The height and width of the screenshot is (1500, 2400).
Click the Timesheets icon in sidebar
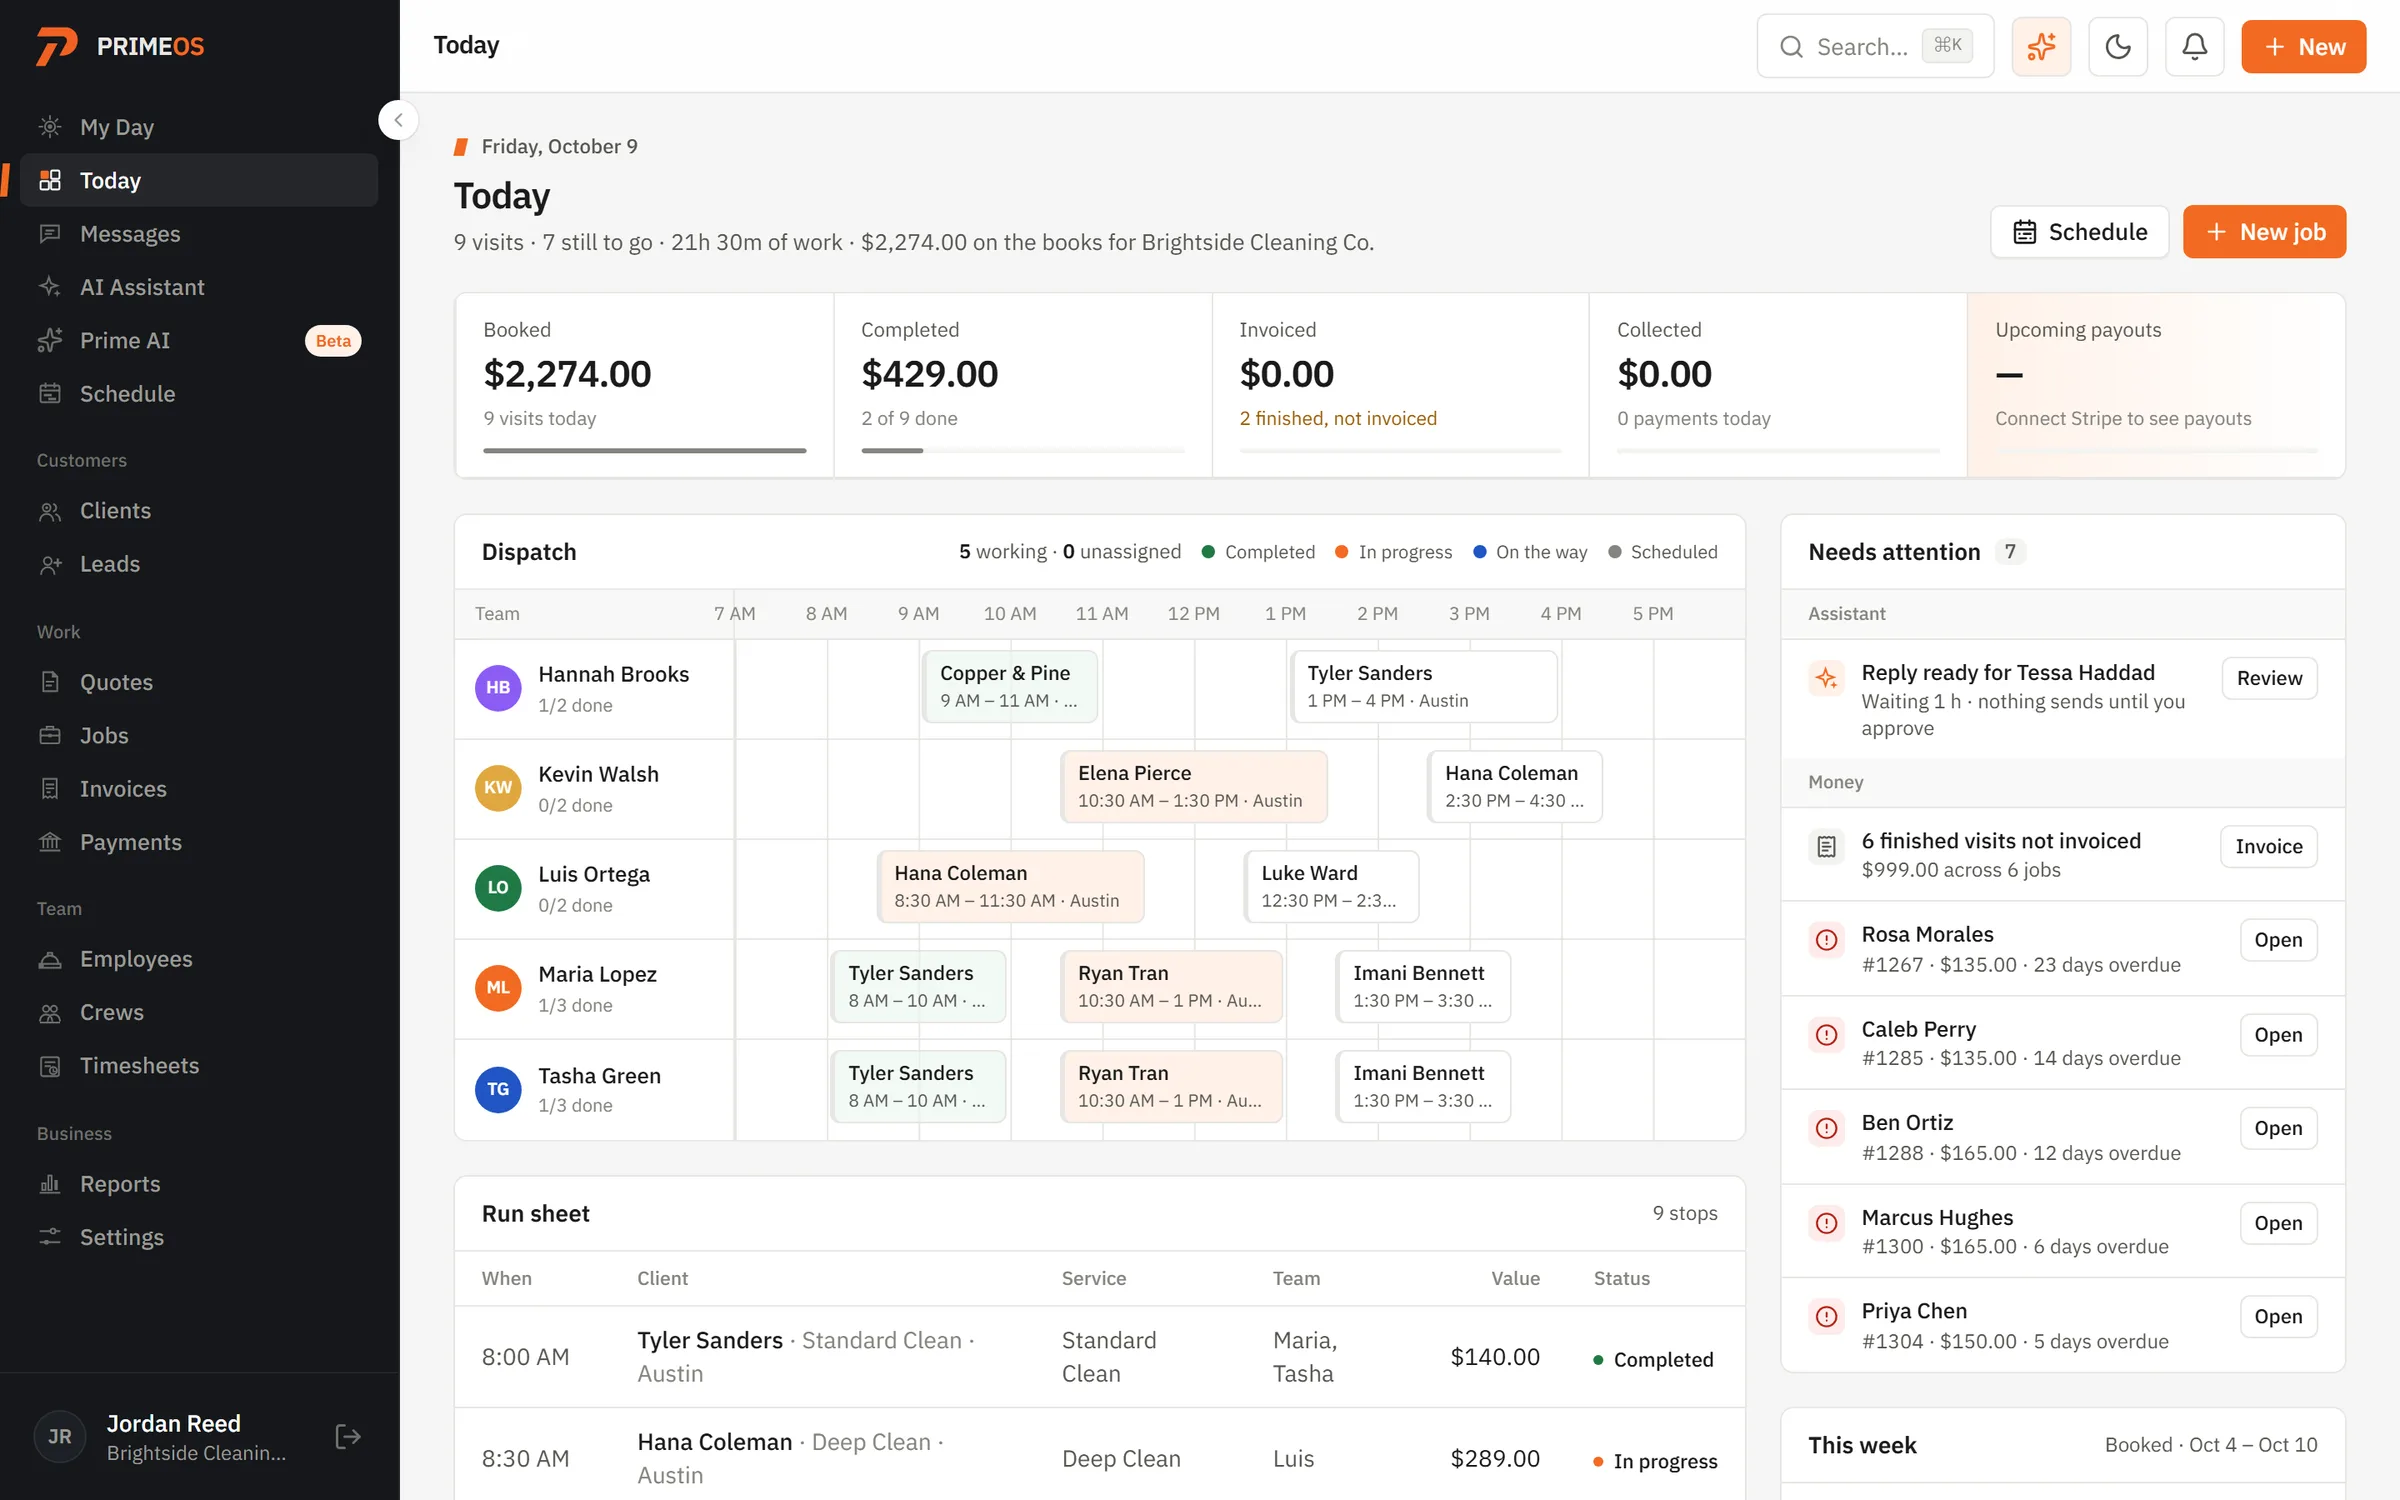[50, 1066]
